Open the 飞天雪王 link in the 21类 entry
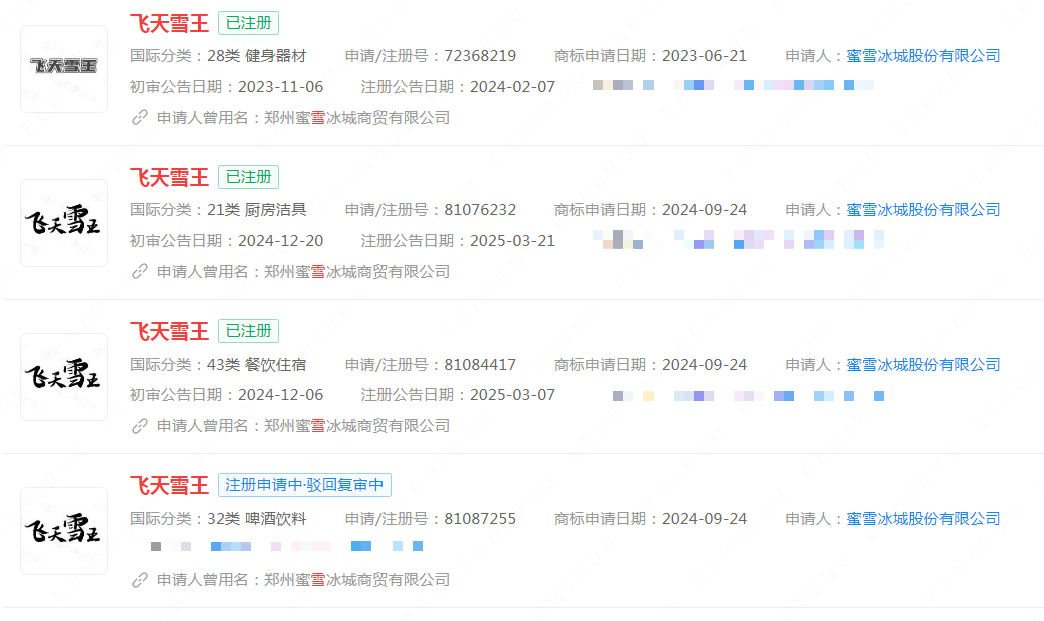This screenshot has height=621, width=1044. click(167, 177)
